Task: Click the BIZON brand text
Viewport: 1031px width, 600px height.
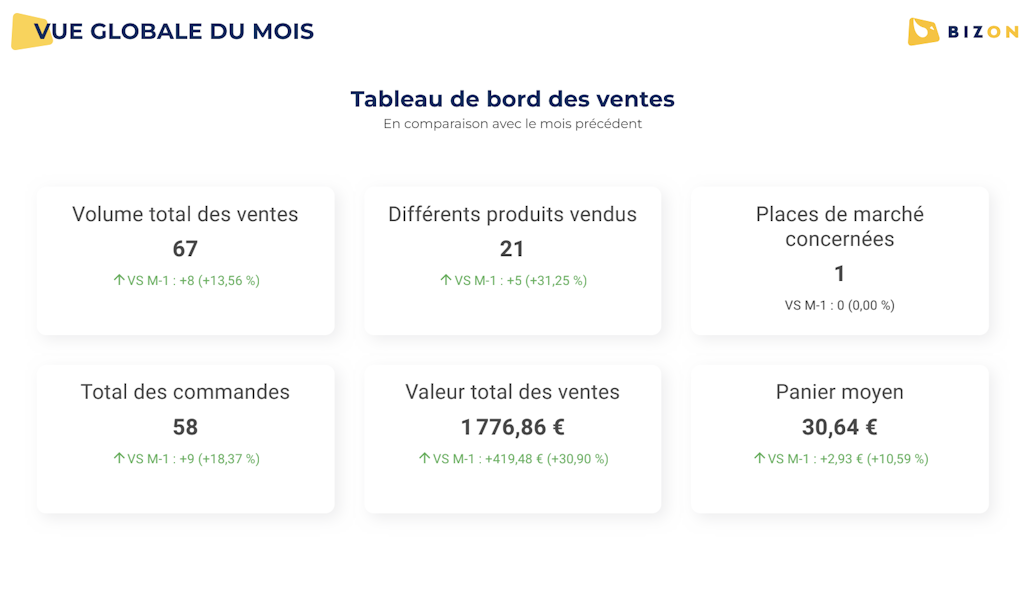Action: [x=983, y=32]
